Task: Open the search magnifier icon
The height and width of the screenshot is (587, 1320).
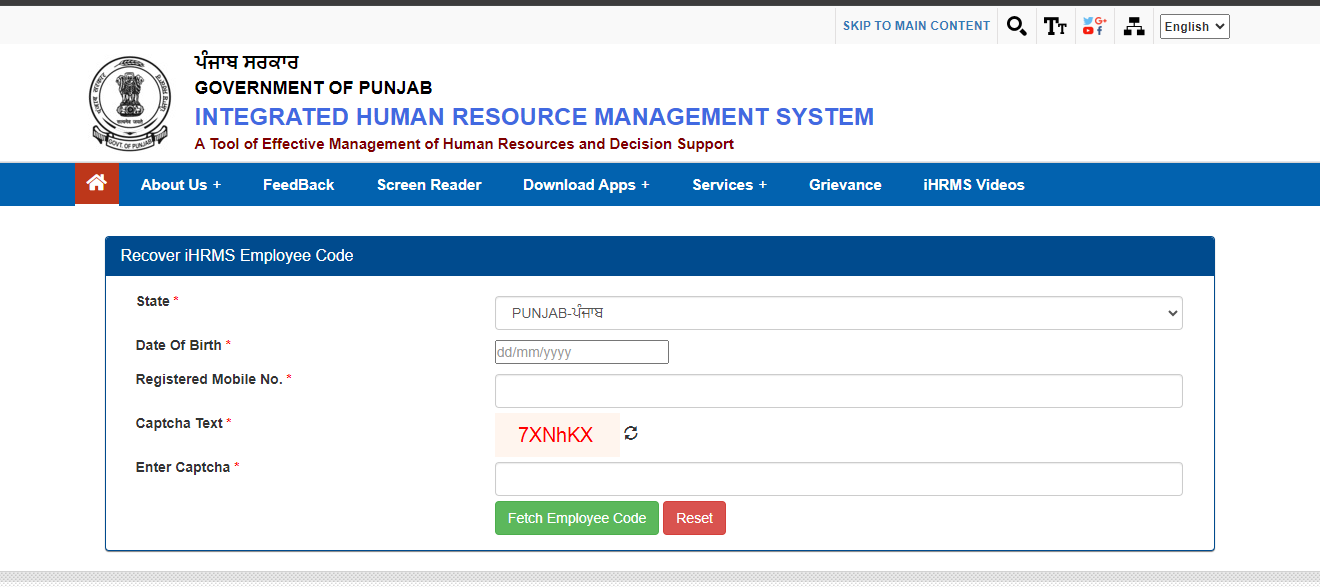Action: tap(1017, 27)
